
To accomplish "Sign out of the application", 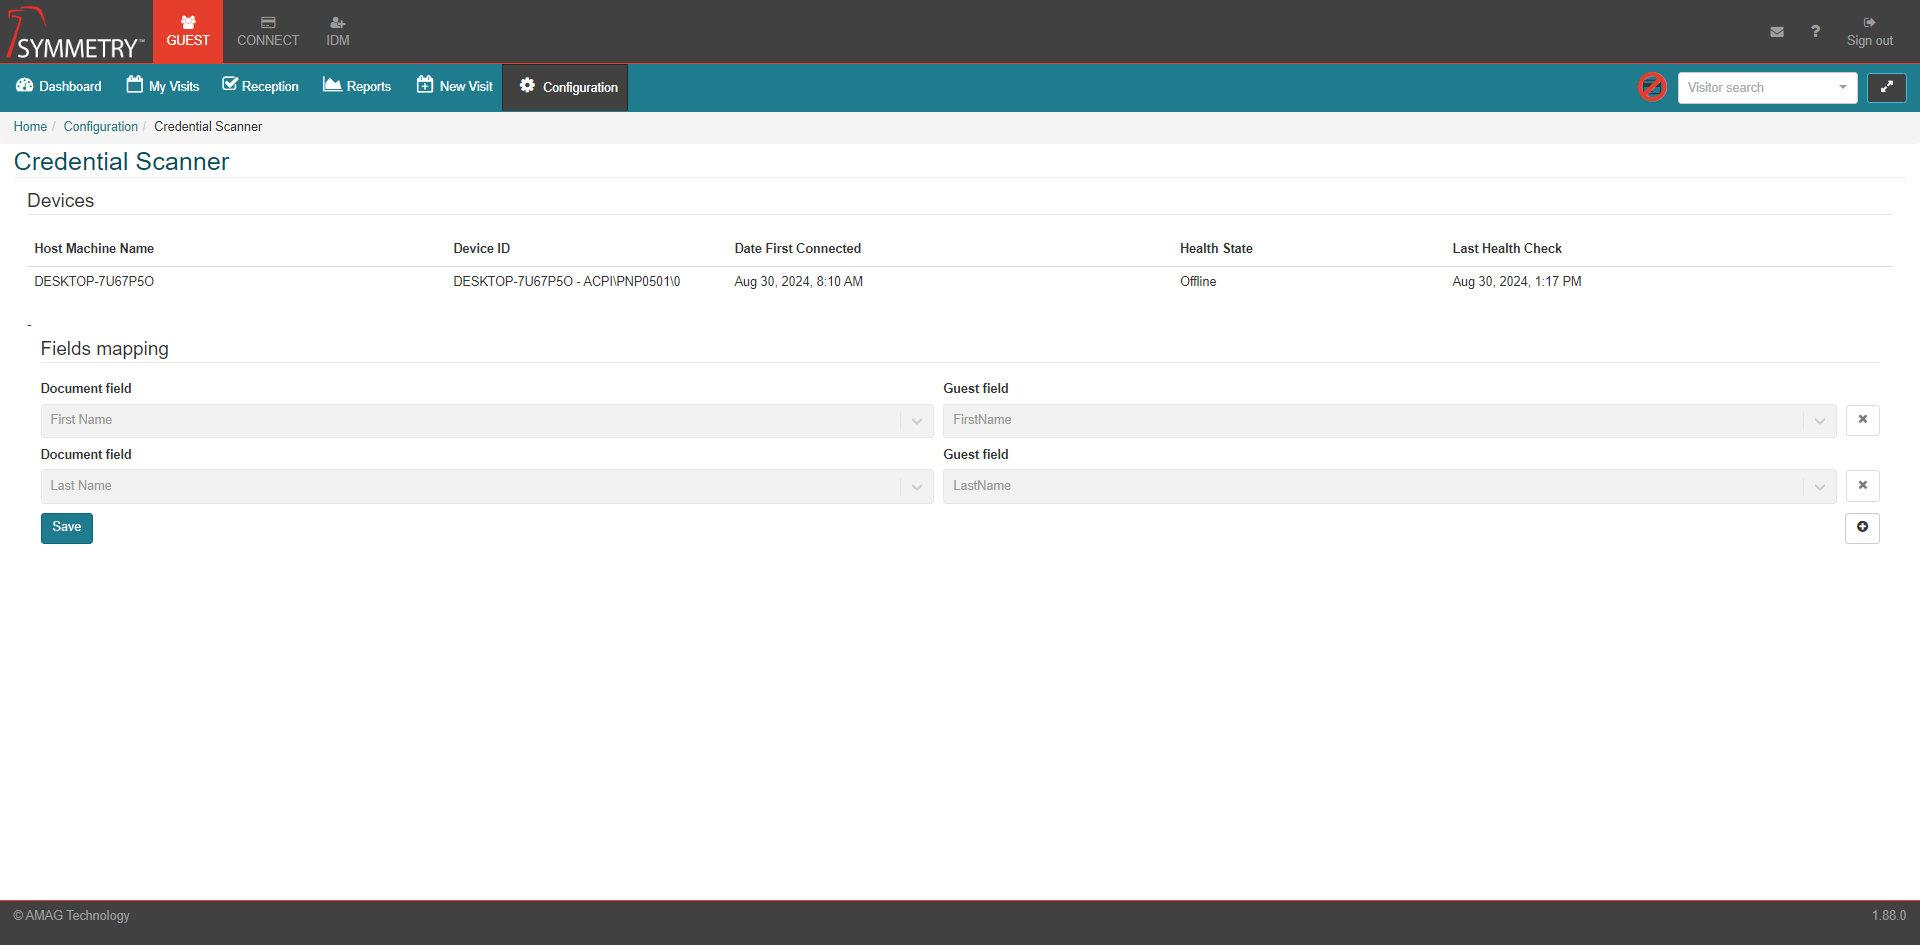I will click(1869, 32).
